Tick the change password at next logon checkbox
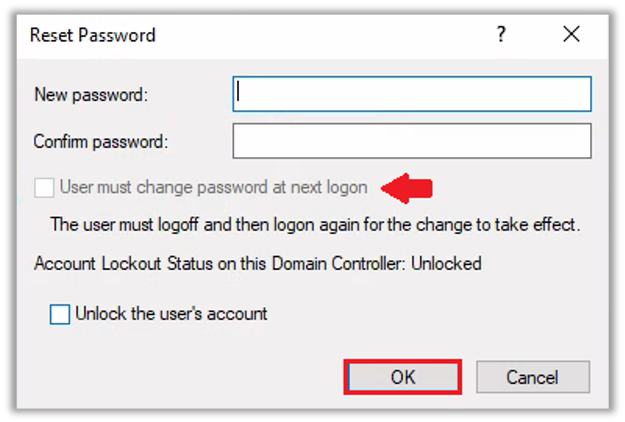The height and width of the screenshot is (422, 625). coord(44,187)
